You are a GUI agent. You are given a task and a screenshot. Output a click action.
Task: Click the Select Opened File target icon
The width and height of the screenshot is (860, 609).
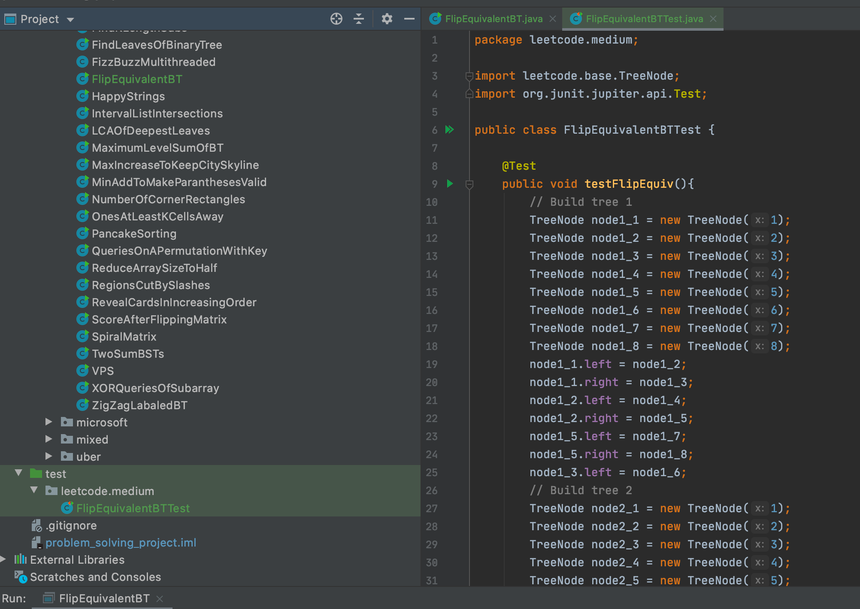(x=337, y=19)
